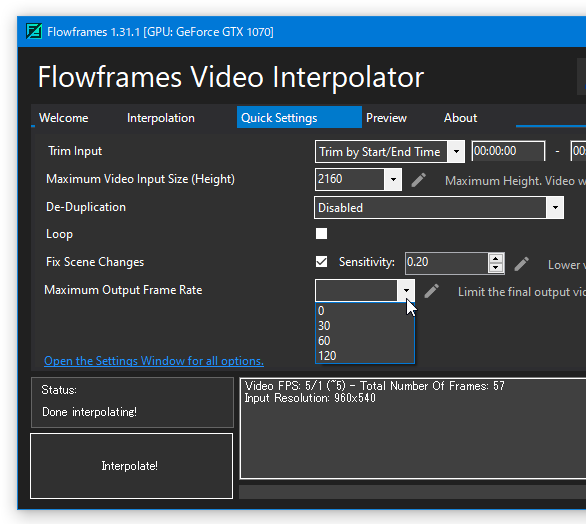
Task: Click the Flowframes app icon in title bar
Action: pyautogui.click(x=34, y=31)
